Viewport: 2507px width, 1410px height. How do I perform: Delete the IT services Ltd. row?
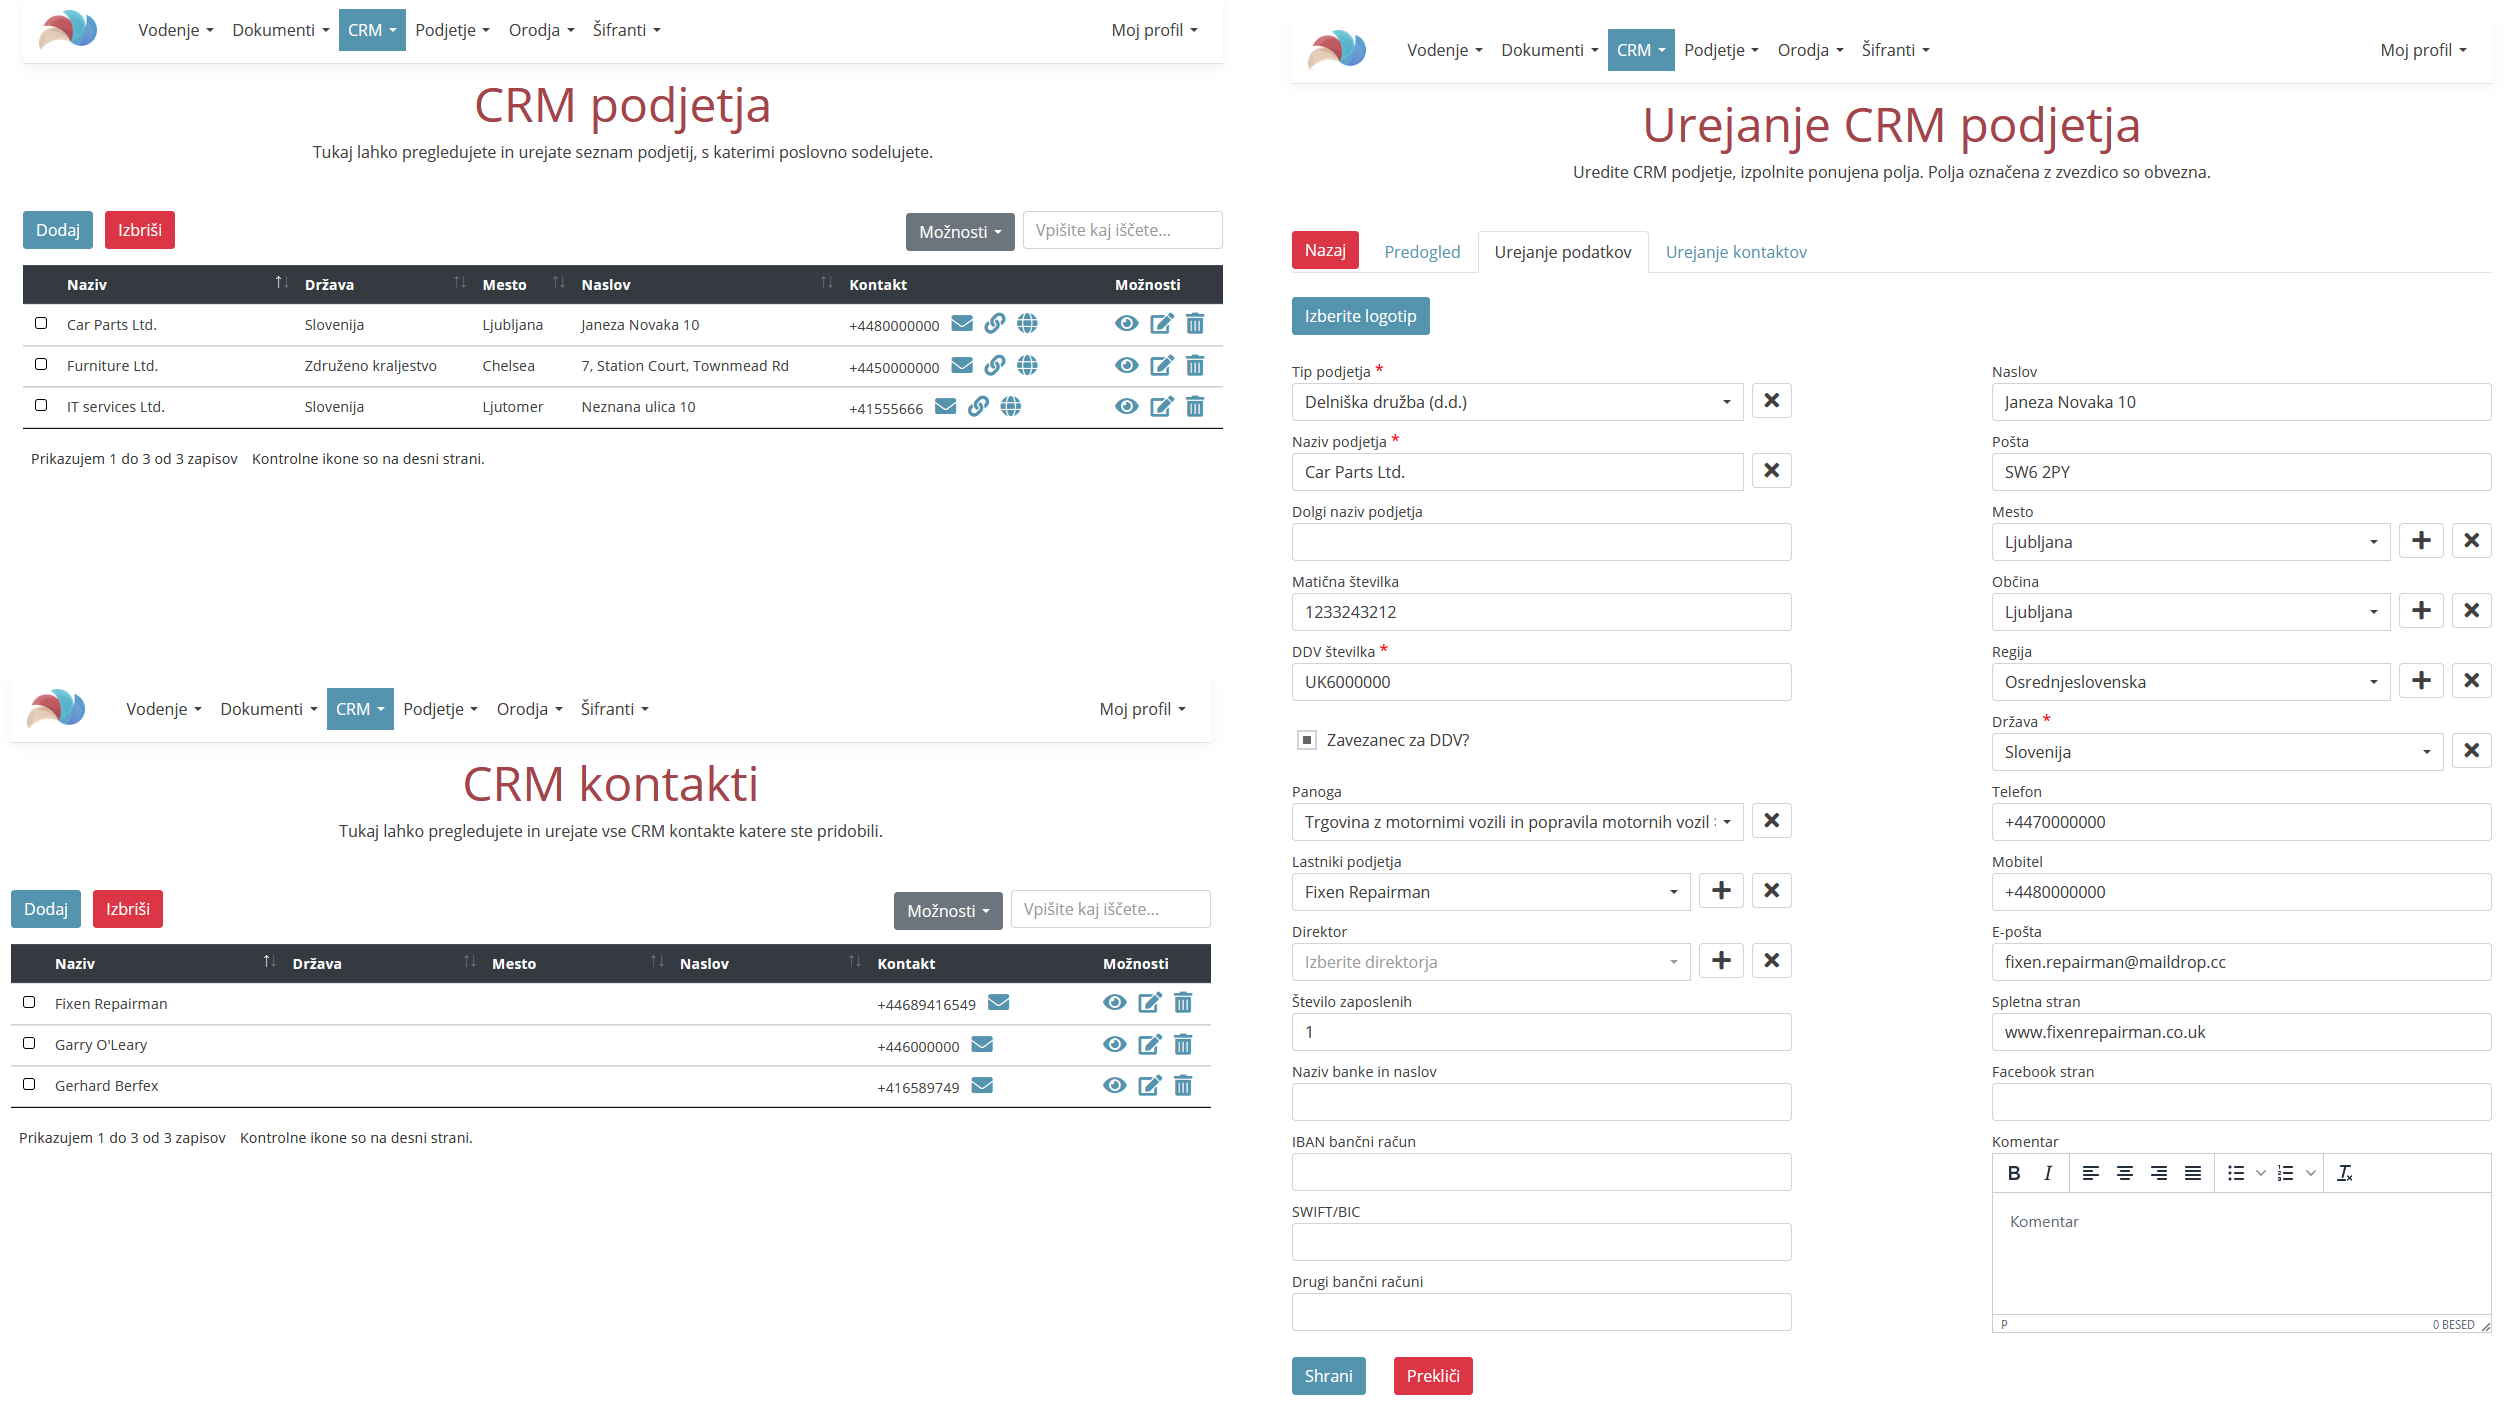[1194, 406]
